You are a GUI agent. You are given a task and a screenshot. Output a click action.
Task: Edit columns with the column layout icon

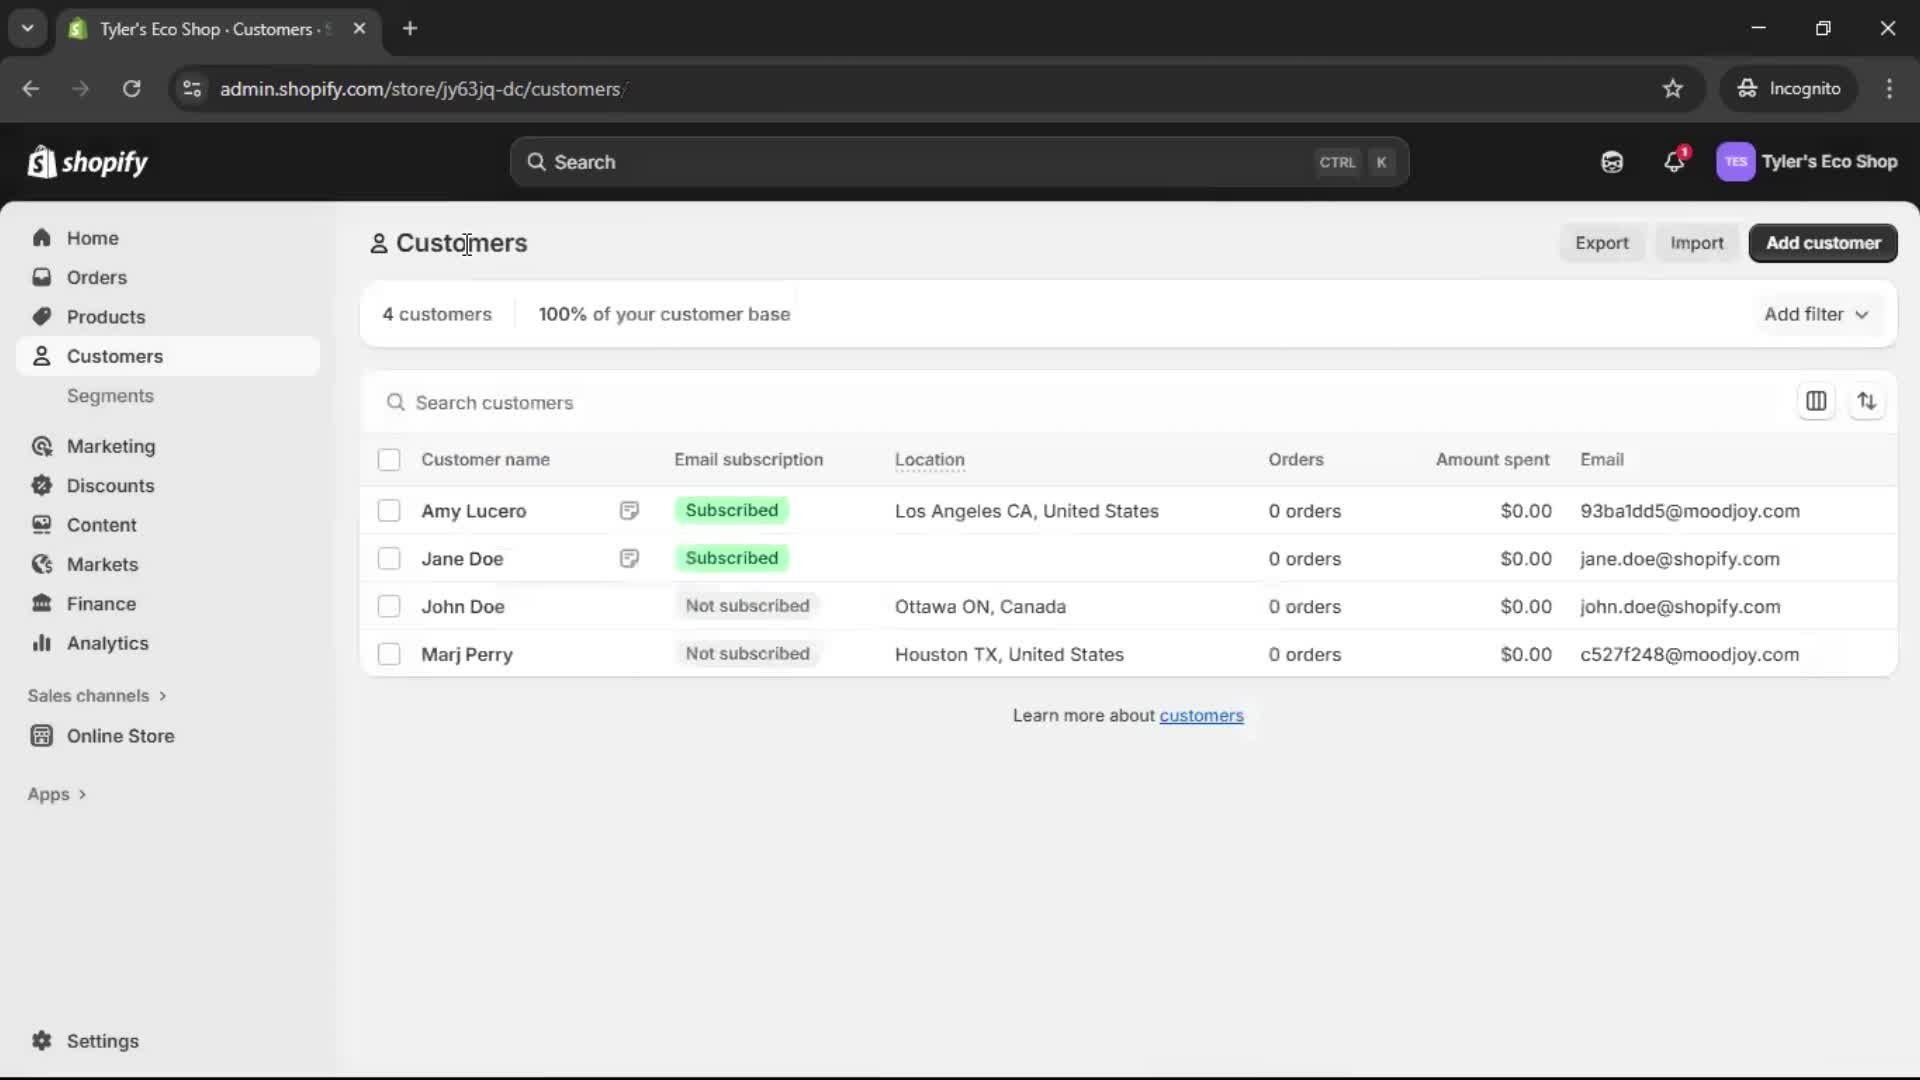point(1817,401)
